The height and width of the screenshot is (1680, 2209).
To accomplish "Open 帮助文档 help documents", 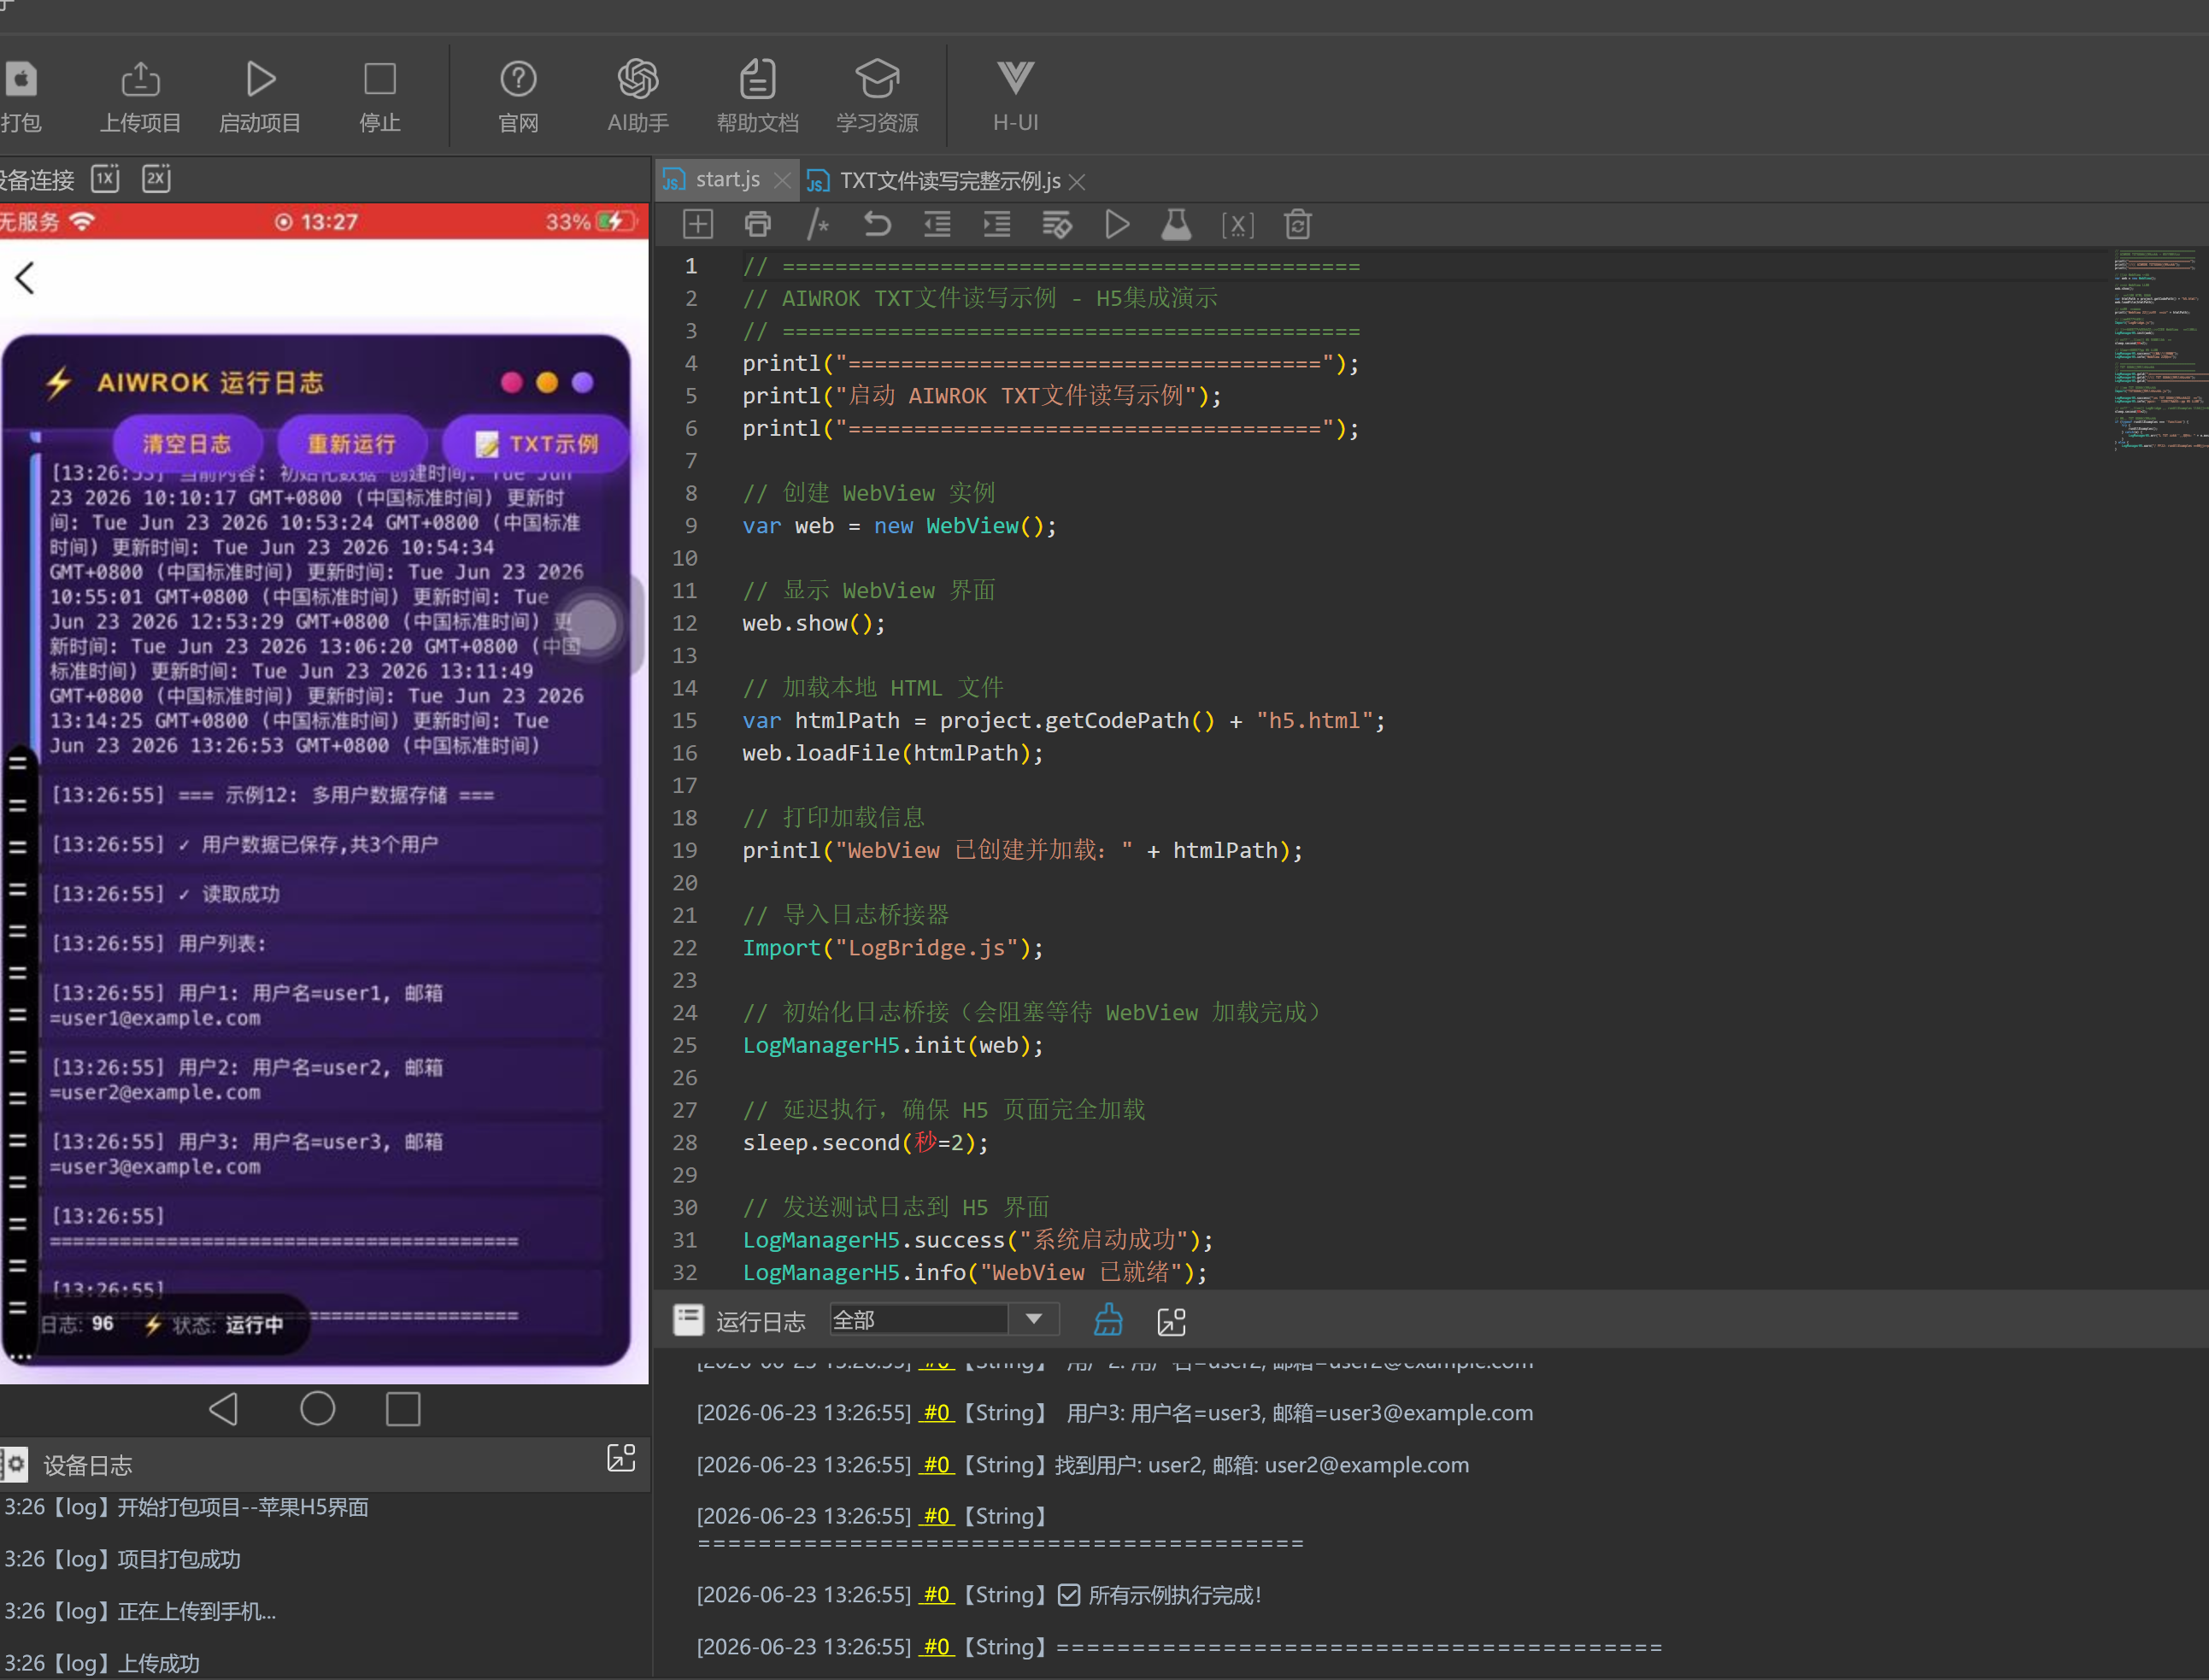I will point(757,96).
